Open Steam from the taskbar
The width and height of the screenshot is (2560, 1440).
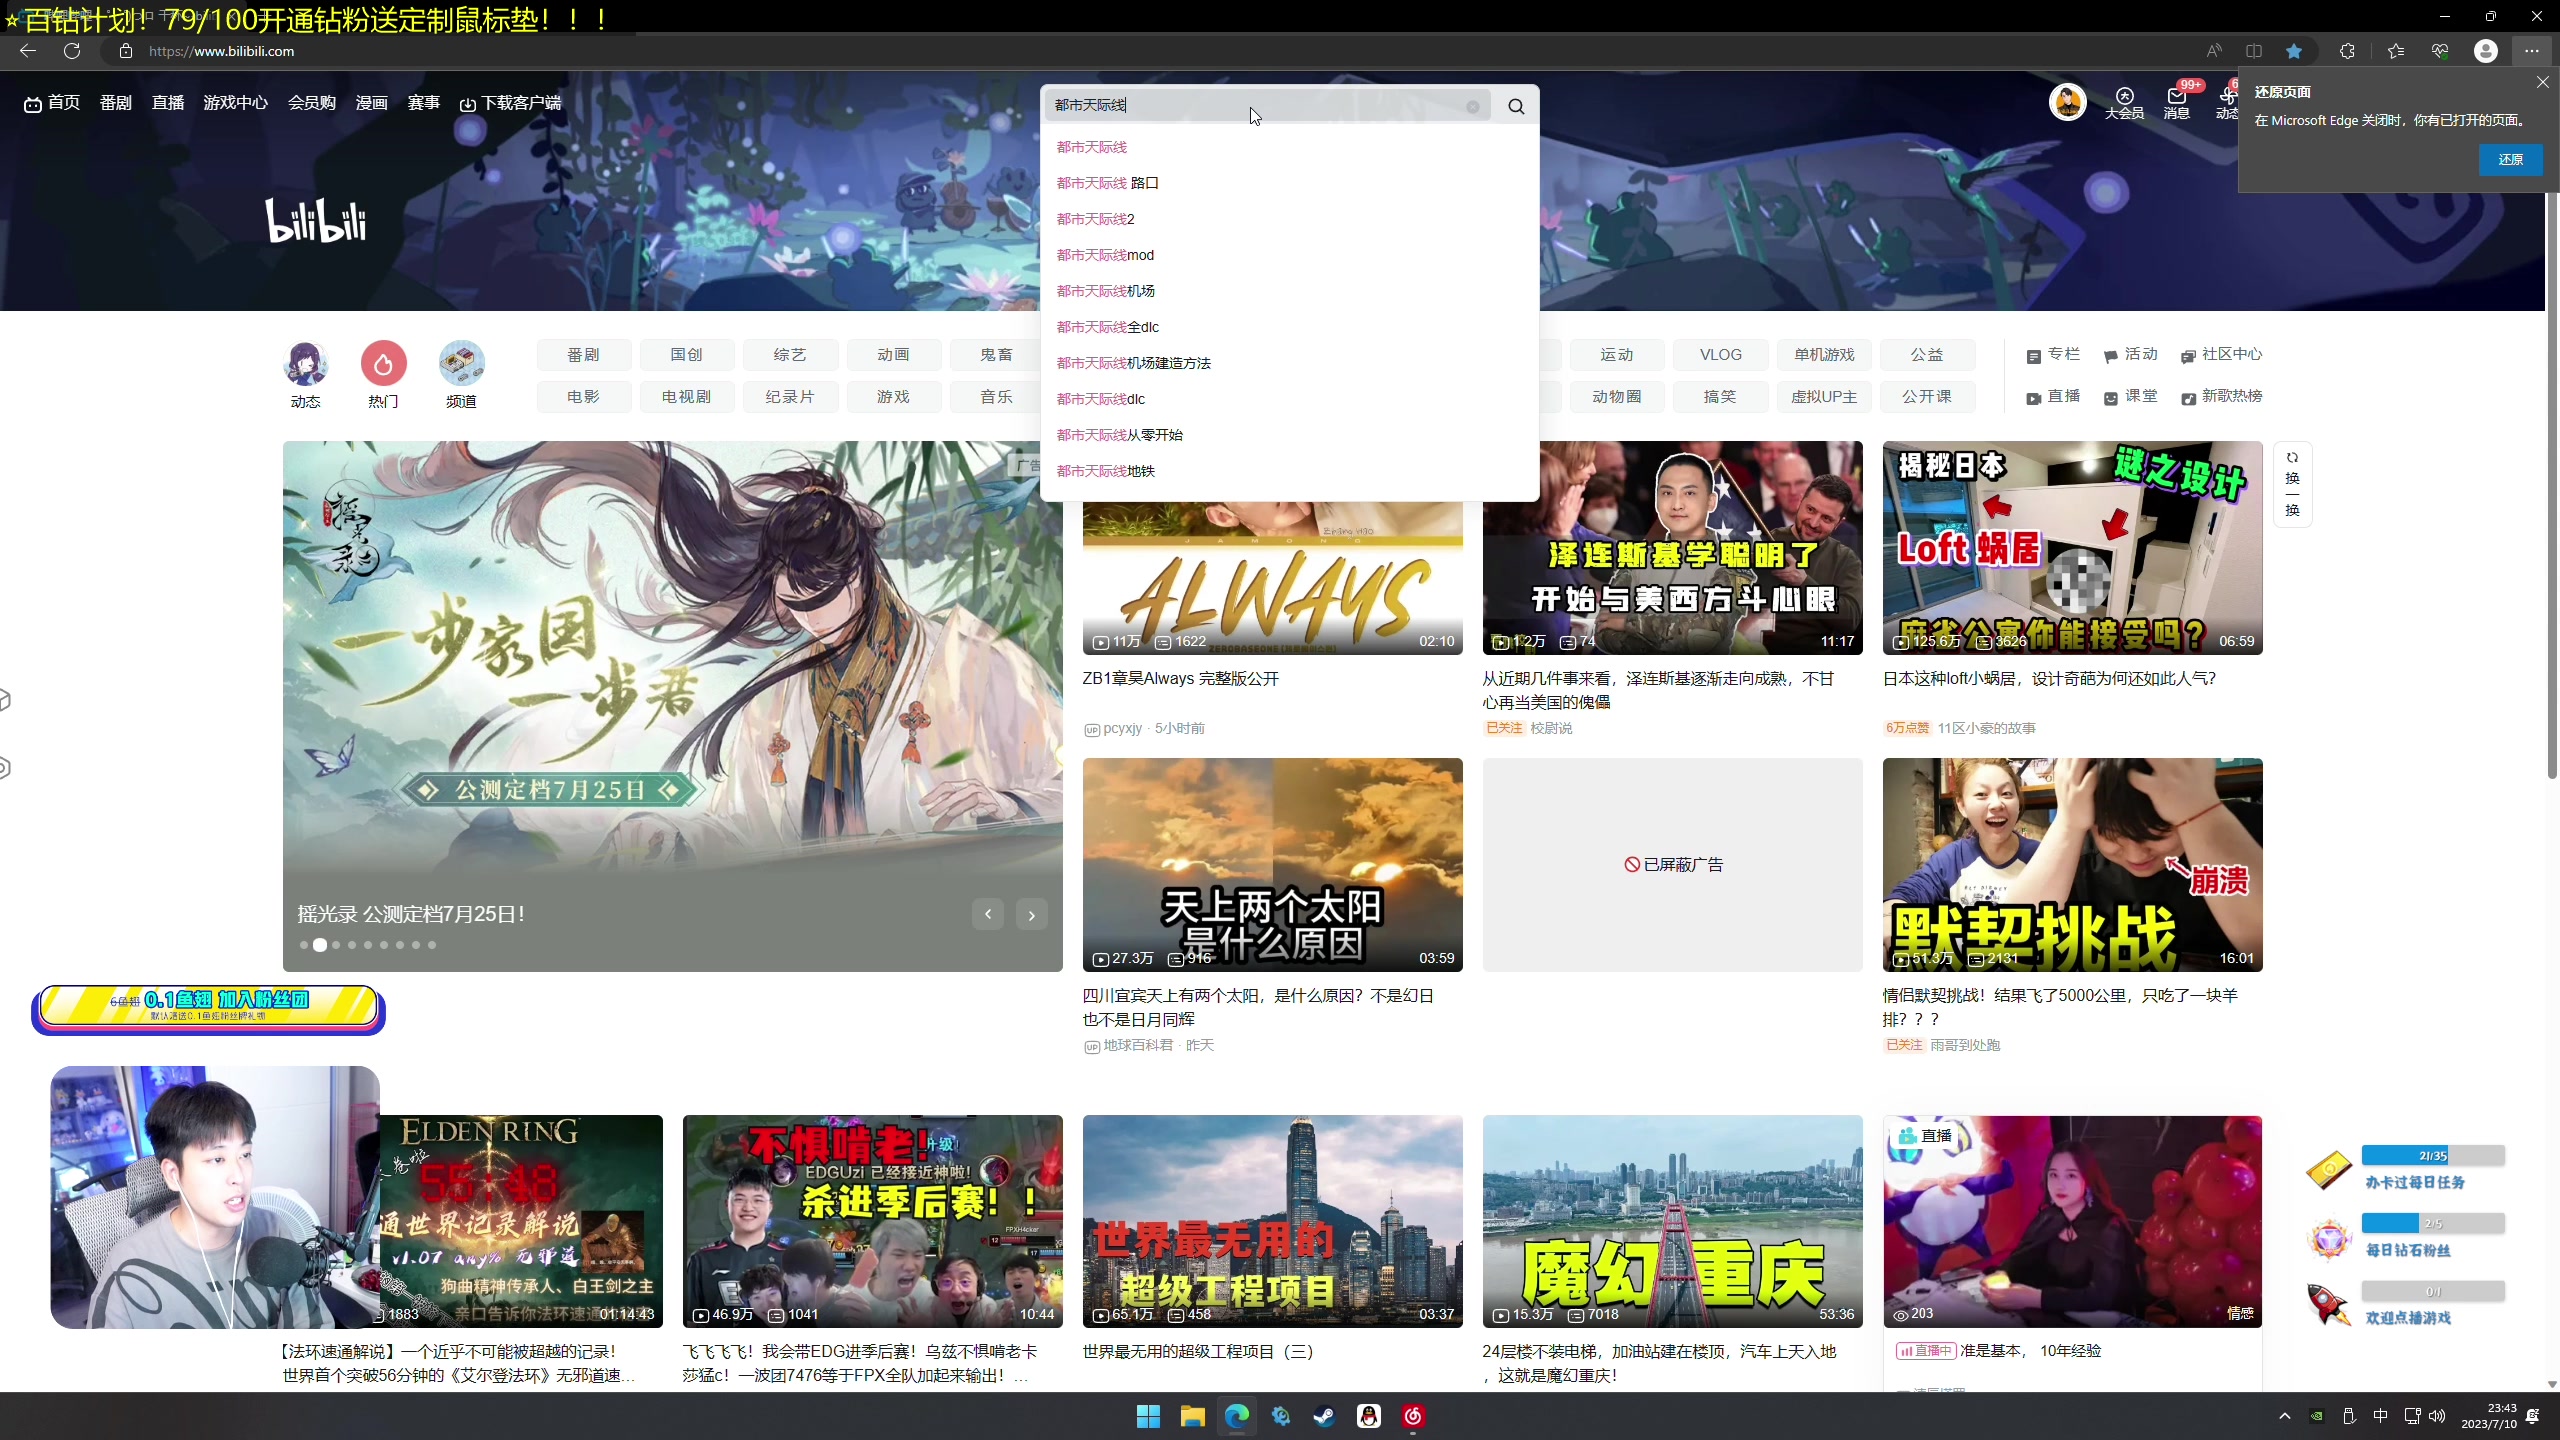pyautogui.click(x=1324, y=1416)
